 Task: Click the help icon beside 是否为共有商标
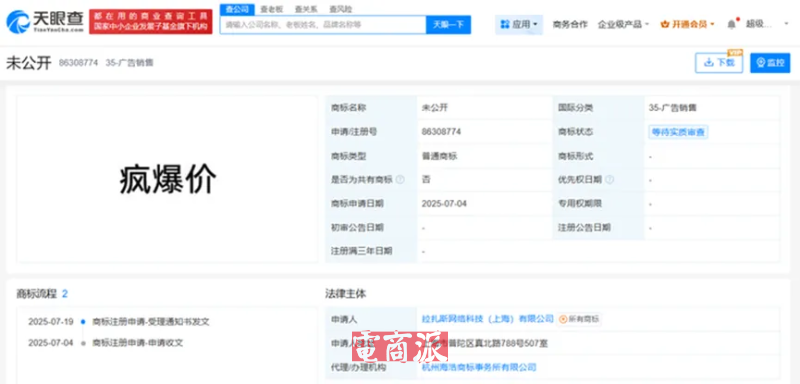[x=400, y=180]
